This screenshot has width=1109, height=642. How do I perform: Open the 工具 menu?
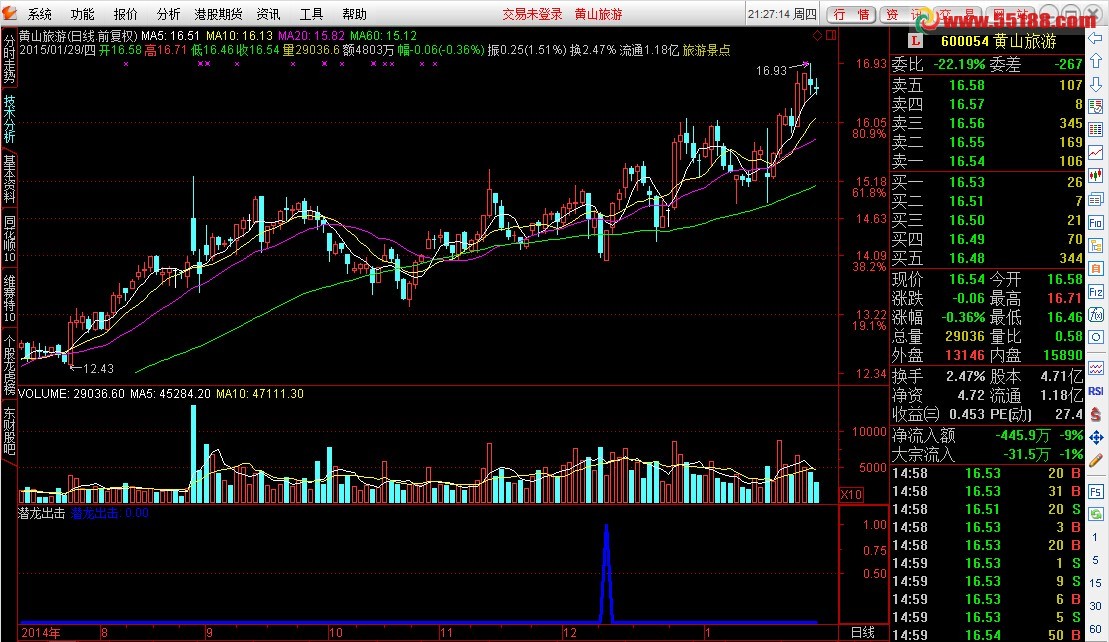click(x=311, y=14)
